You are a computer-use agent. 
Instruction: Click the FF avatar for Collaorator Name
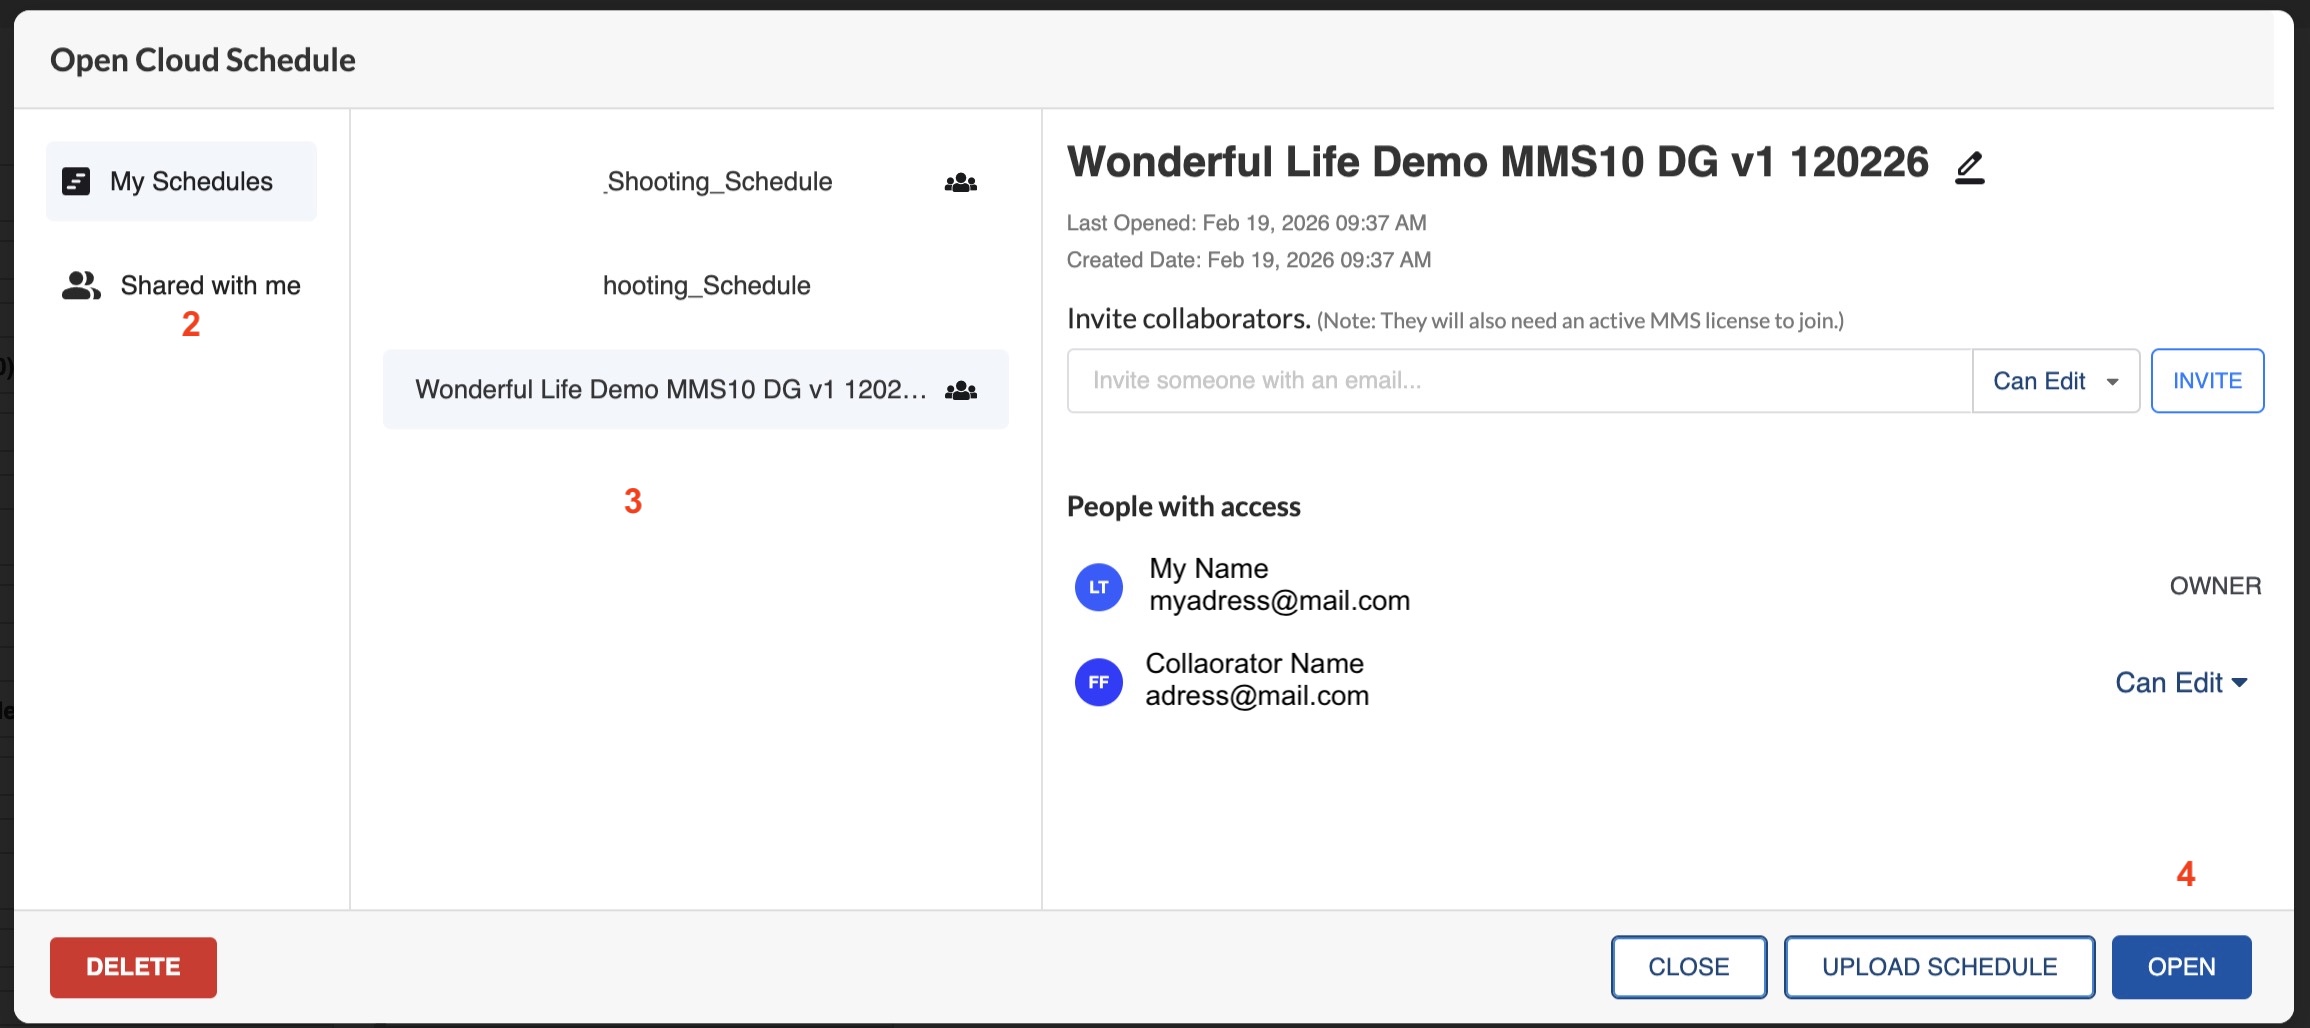(x=1098, y=682)
